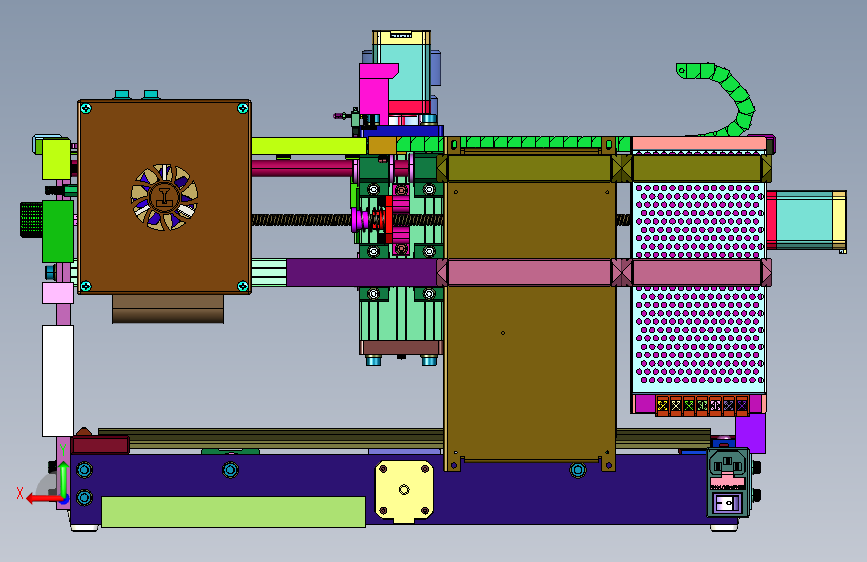The height and width of the screenshot is (562, 867).
Task: Select the magenta guide rod
Action: coord(302,168)
